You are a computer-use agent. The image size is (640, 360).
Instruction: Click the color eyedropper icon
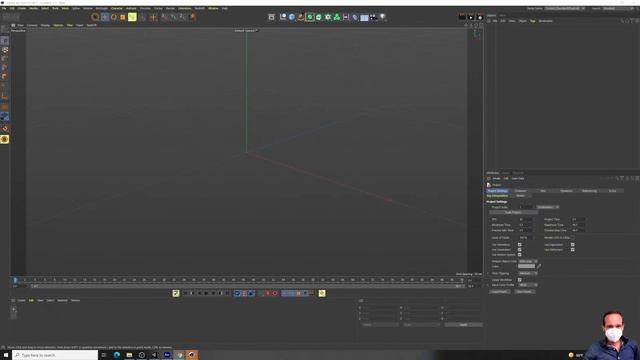(539, 266)
